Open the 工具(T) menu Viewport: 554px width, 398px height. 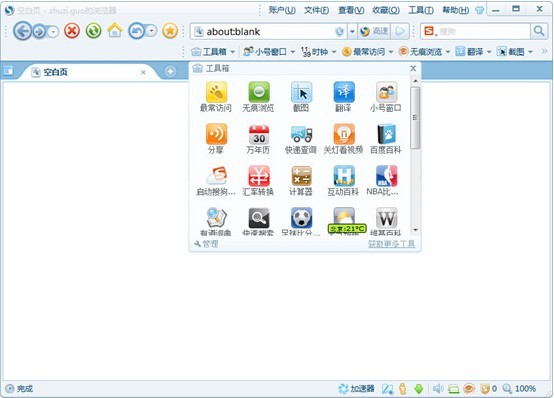pyautogui.click(x=421, y=10)
